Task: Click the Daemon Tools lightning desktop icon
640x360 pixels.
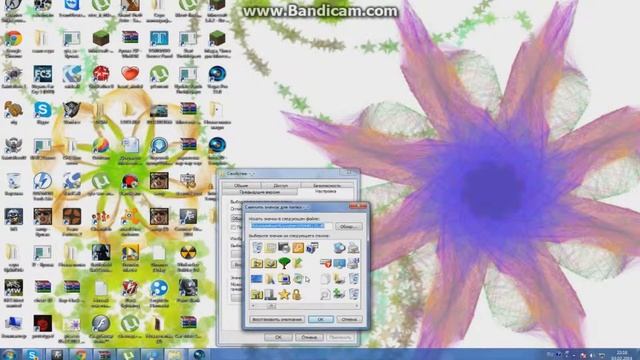Action: 42,182
